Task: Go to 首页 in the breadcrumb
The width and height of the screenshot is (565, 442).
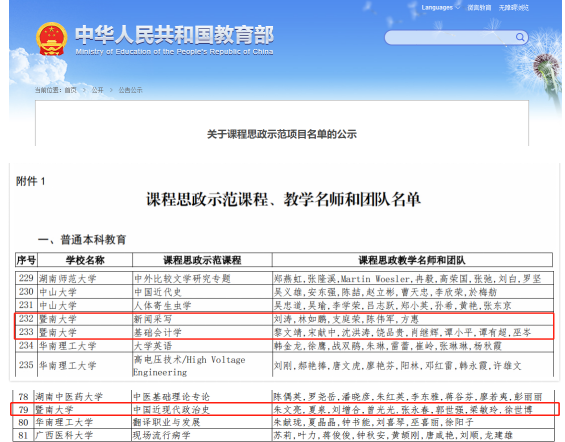Action: pos(71,90)
